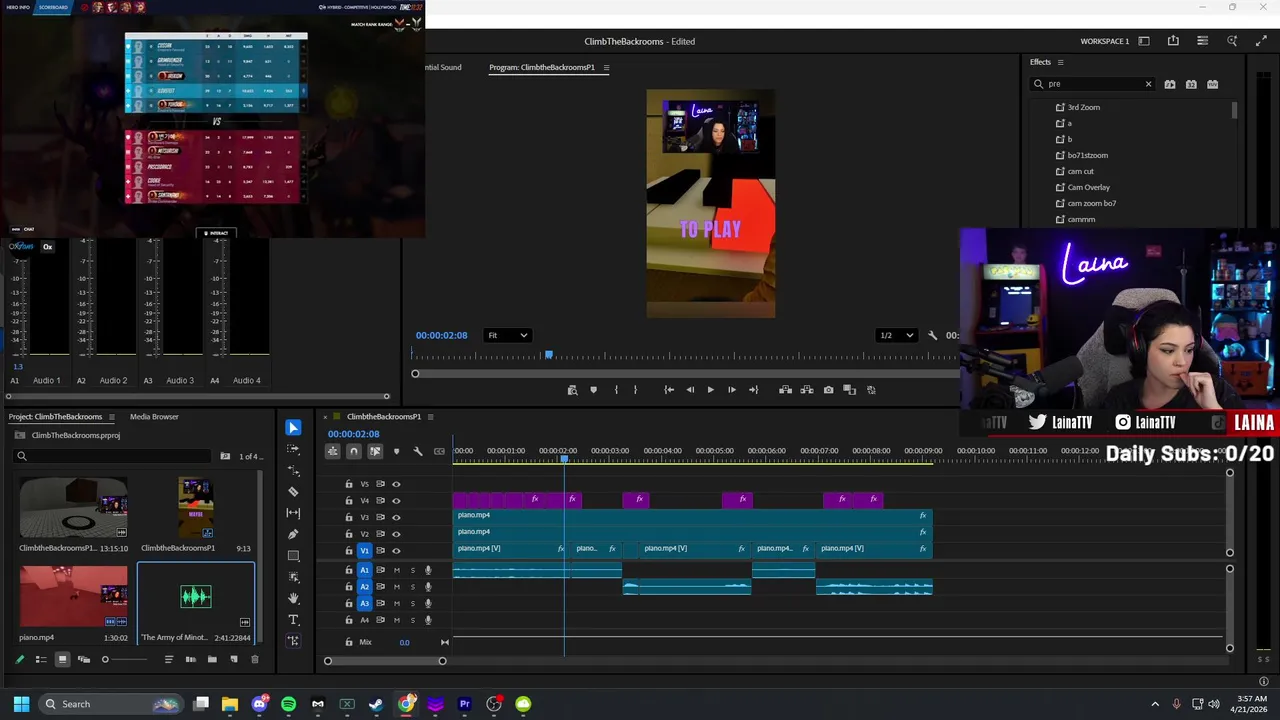This screenshot has height=720, width=1280.
Task: Solo audio track A2
Action: 412,587
